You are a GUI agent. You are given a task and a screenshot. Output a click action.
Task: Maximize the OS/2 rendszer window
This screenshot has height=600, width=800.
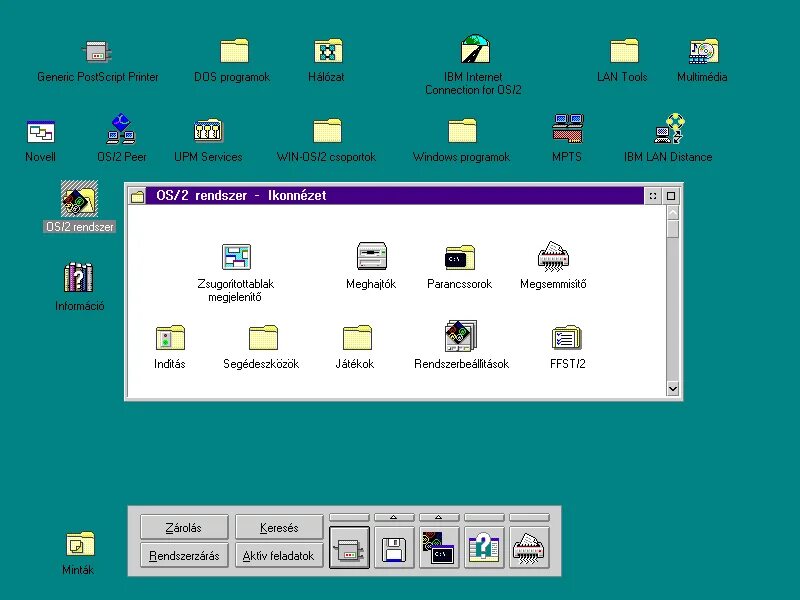pyautogui.click(x=671, y=196)
